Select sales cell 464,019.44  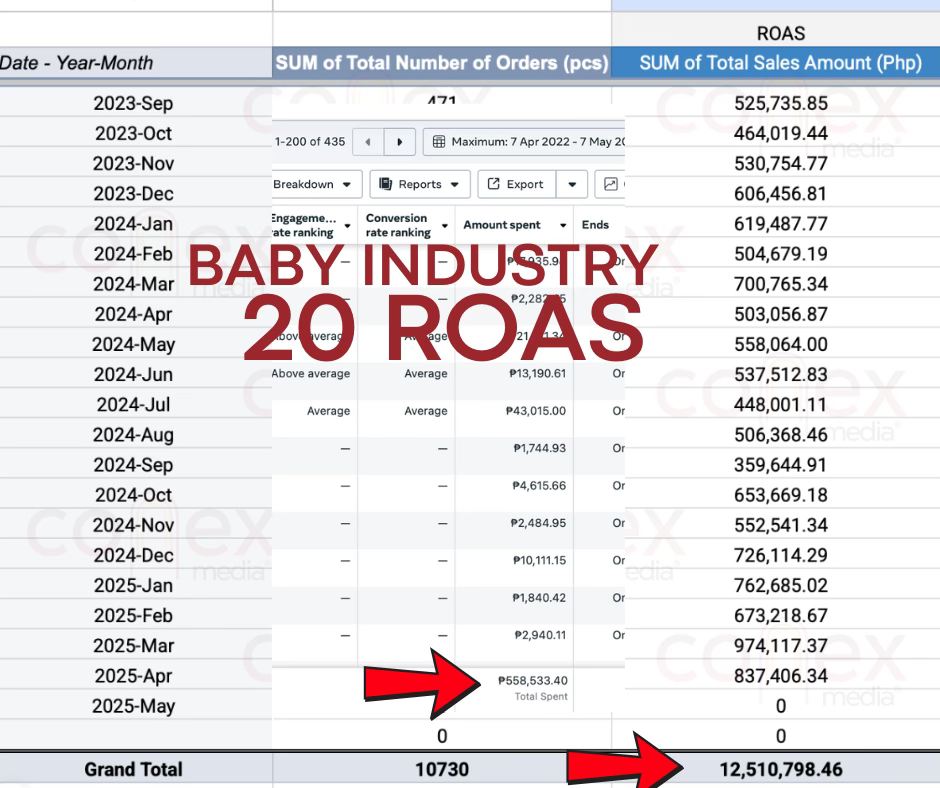[x=781, y=133]
